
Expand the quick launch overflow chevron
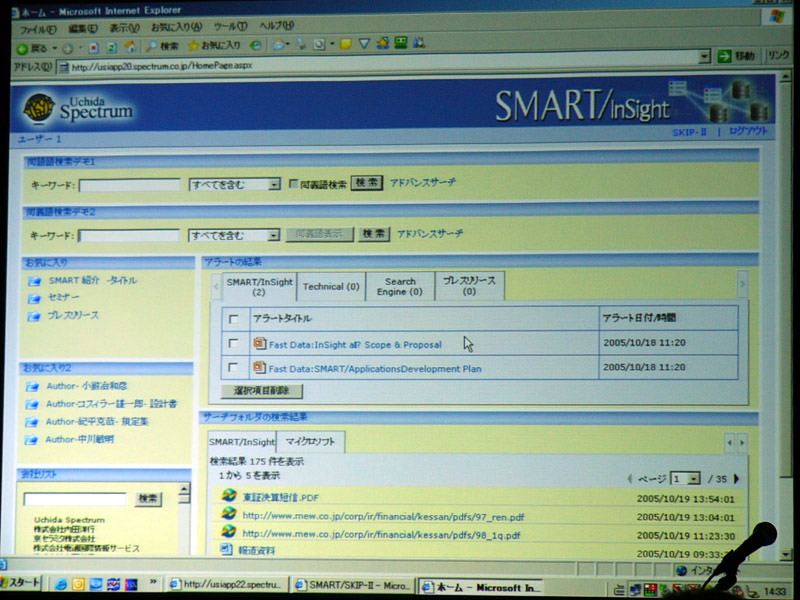point(153,582)
